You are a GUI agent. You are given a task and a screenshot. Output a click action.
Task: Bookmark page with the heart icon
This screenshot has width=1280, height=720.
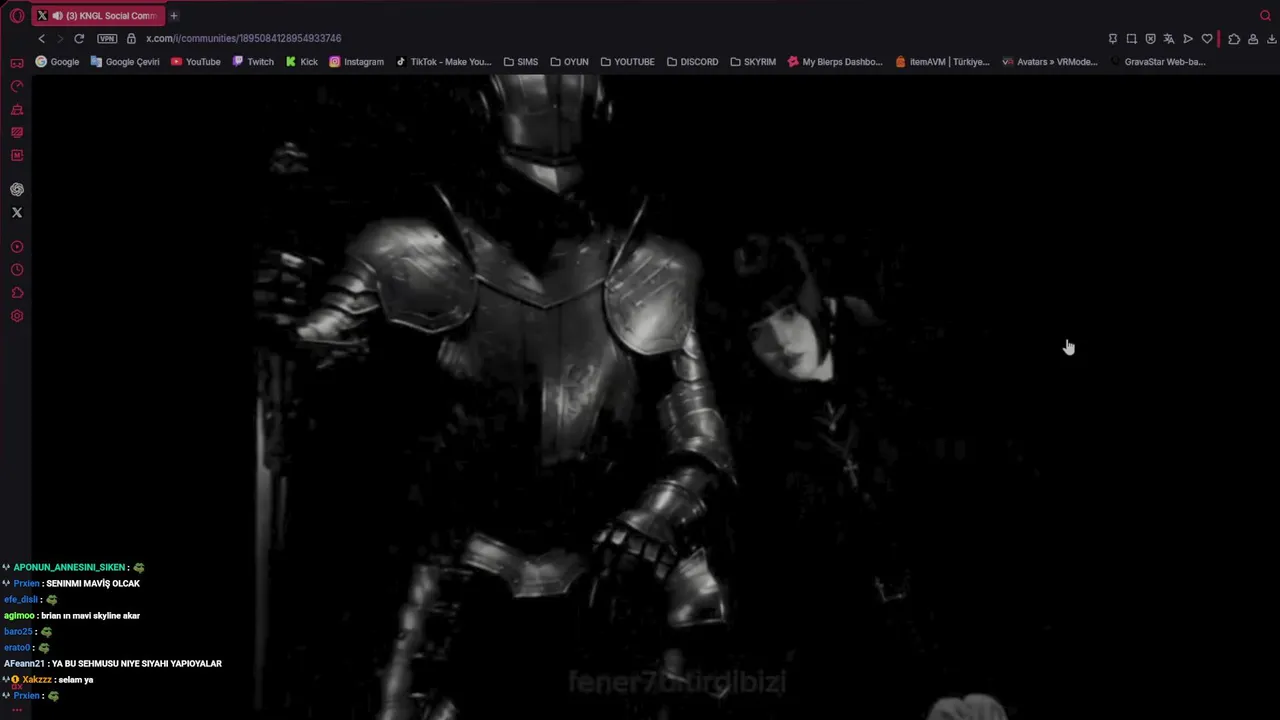[x=1207, y=39]
